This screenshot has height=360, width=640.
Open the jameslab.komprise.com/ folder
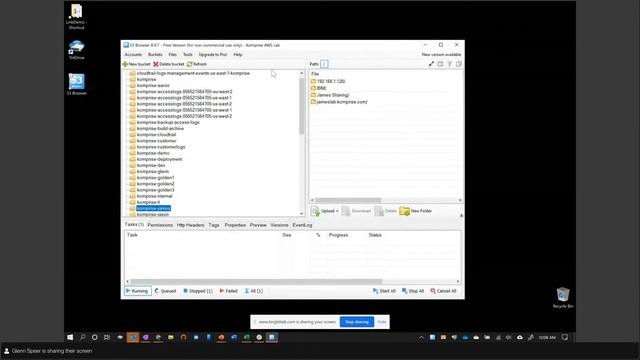[x=339, y=102]
